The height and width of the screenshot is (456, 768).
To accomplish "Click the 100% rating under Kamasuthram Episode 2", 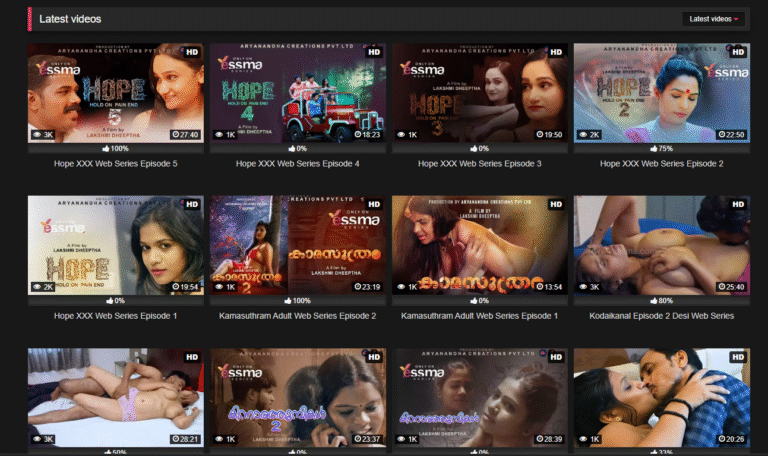I will [x=297, y=300].
